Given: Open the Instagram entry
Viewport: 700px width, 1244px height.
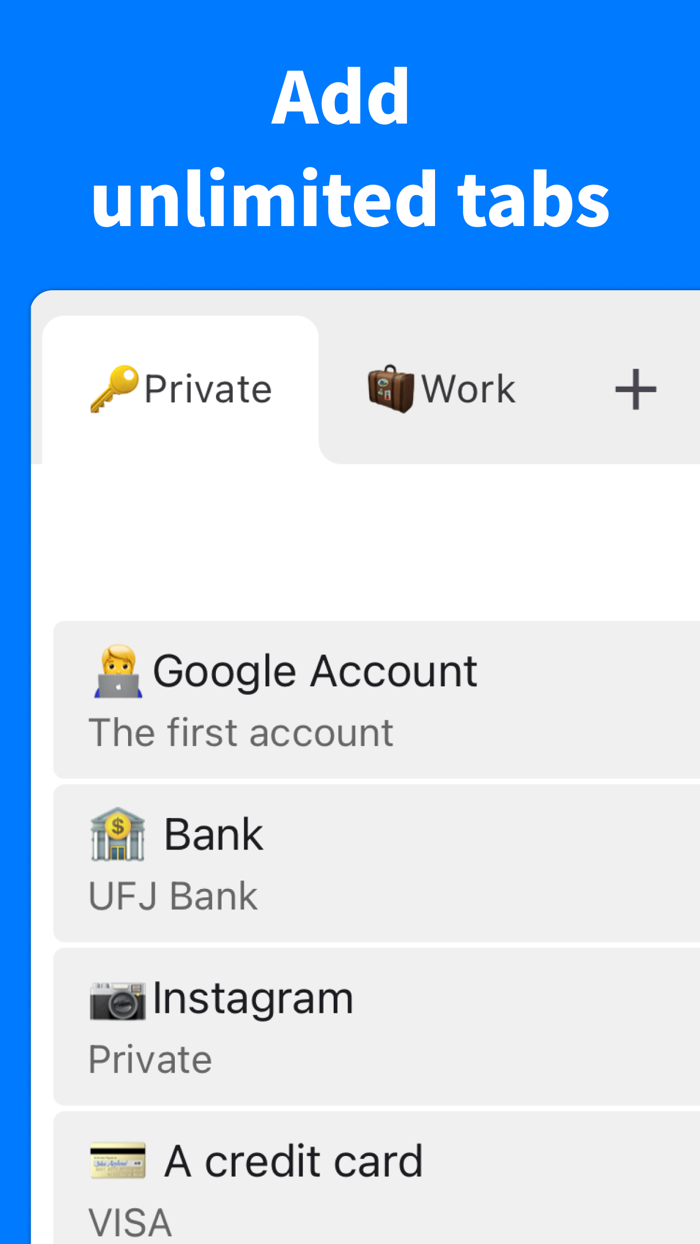Looking at the screenshot, I should click(x=252, y=997).
